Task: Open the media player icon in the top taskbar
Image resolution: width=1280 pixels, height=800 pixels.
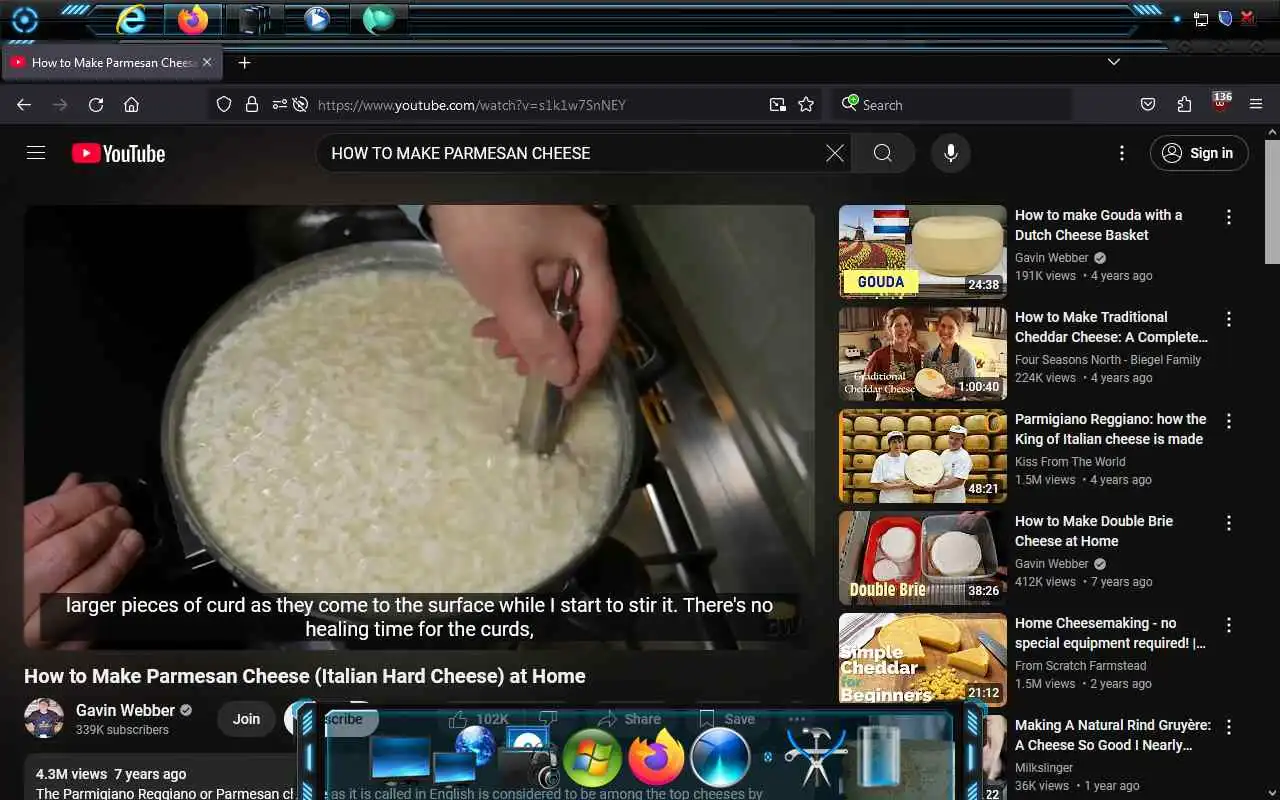Action: pos(317,19)
